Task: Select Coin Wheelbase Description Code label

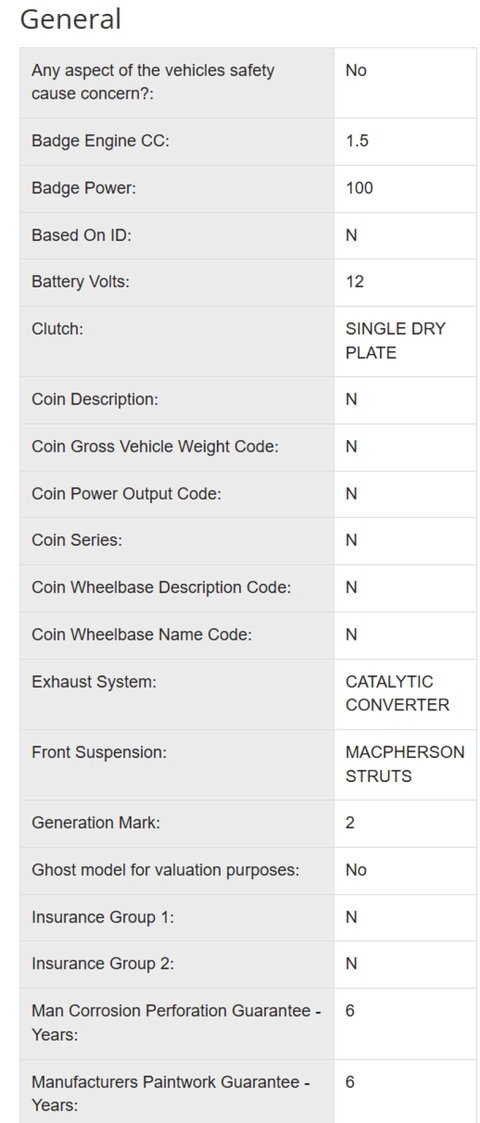Action: point(161,588)
